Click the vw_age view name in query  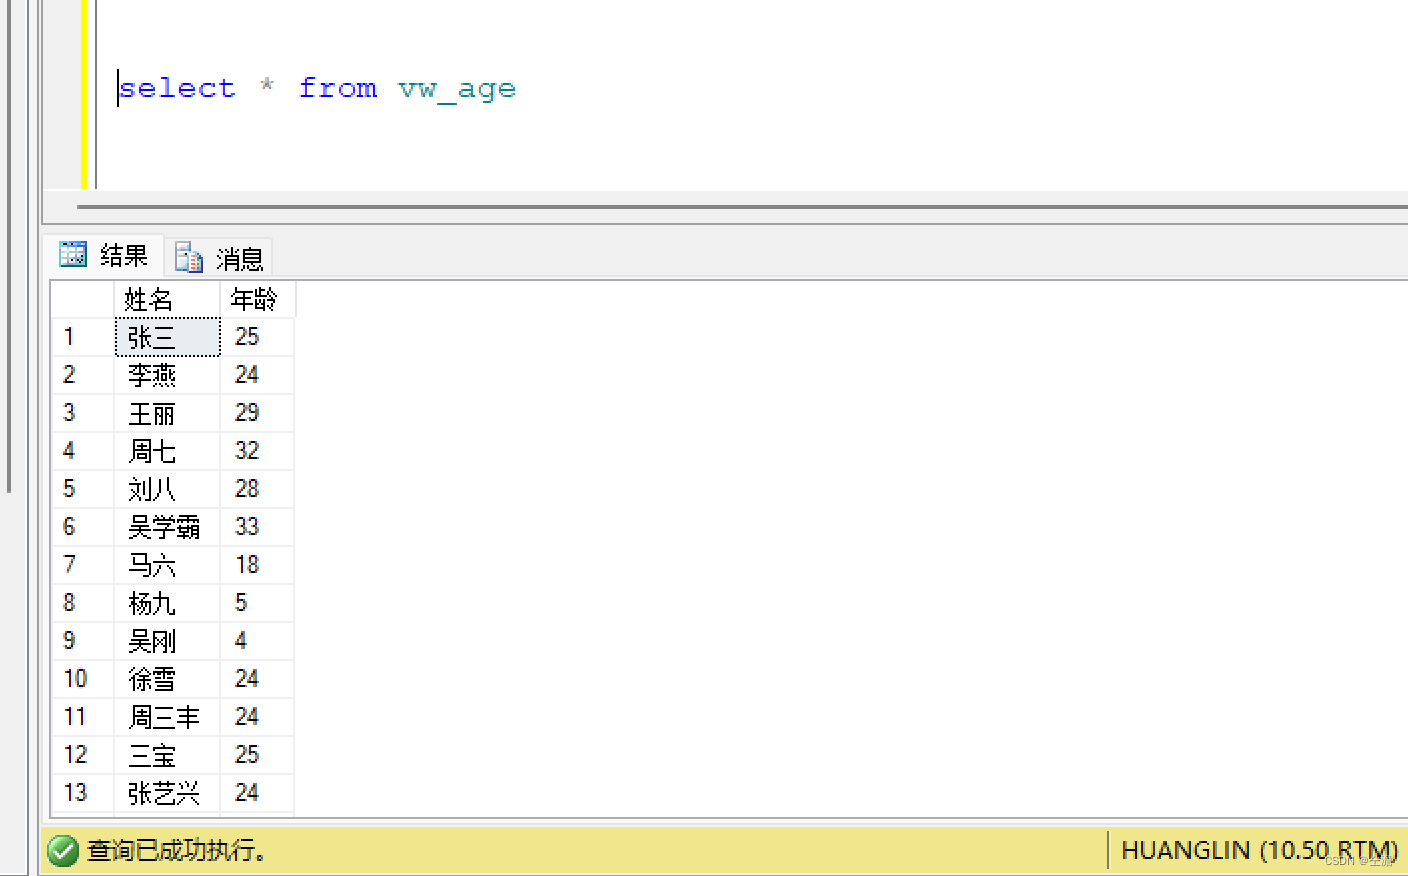(x=457, y=90)
